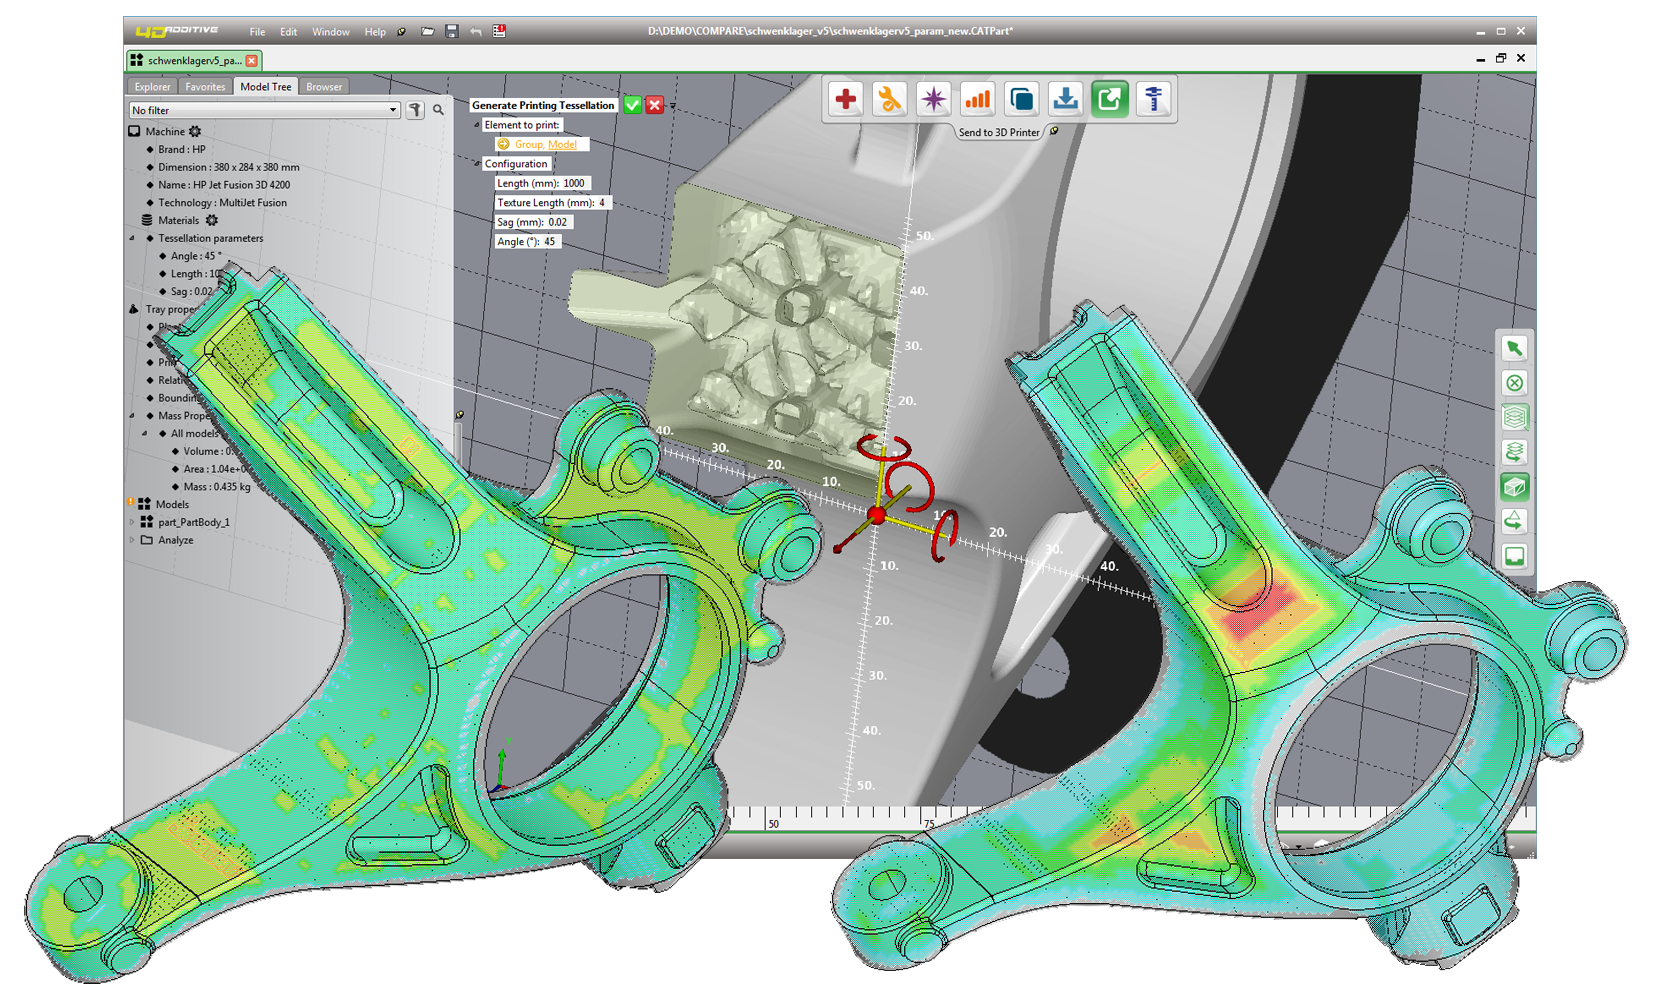Confirm tessellation with the green checkmark

point(632,105)
